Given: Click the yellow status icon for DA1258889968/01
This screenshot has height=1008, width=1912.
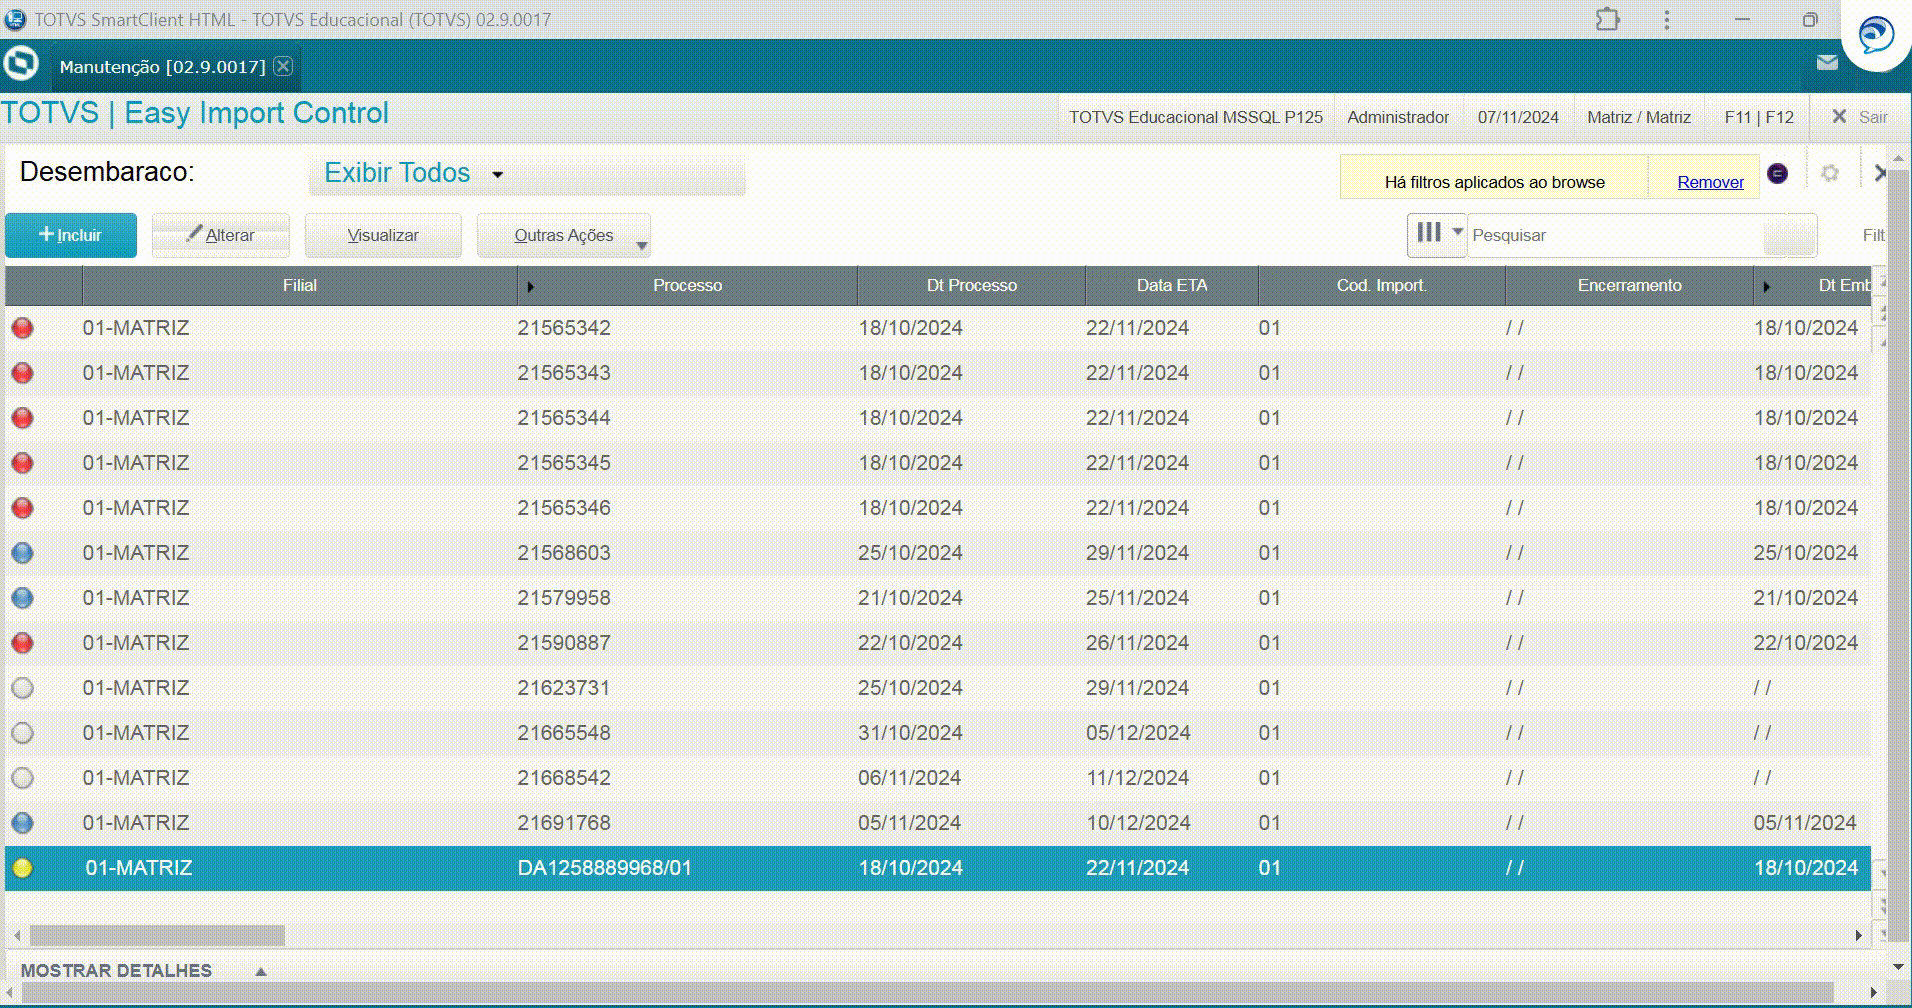Looking at the screenshot, I should (22, 868).
